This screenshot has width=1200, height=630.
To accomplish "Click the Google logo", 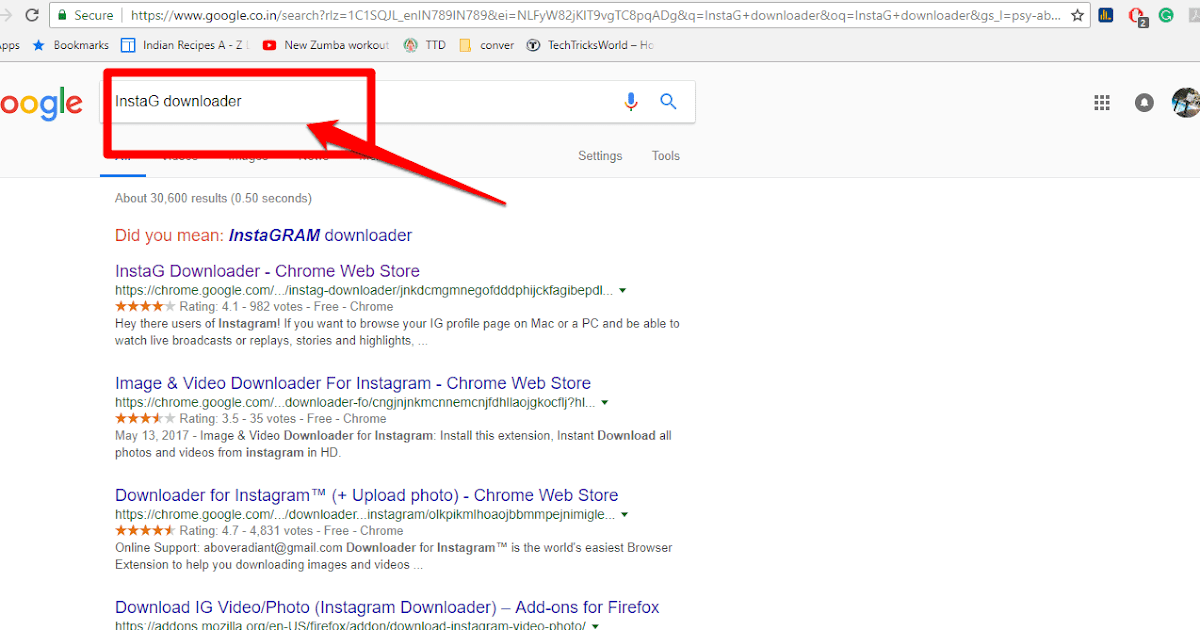I will coord(40,104).
